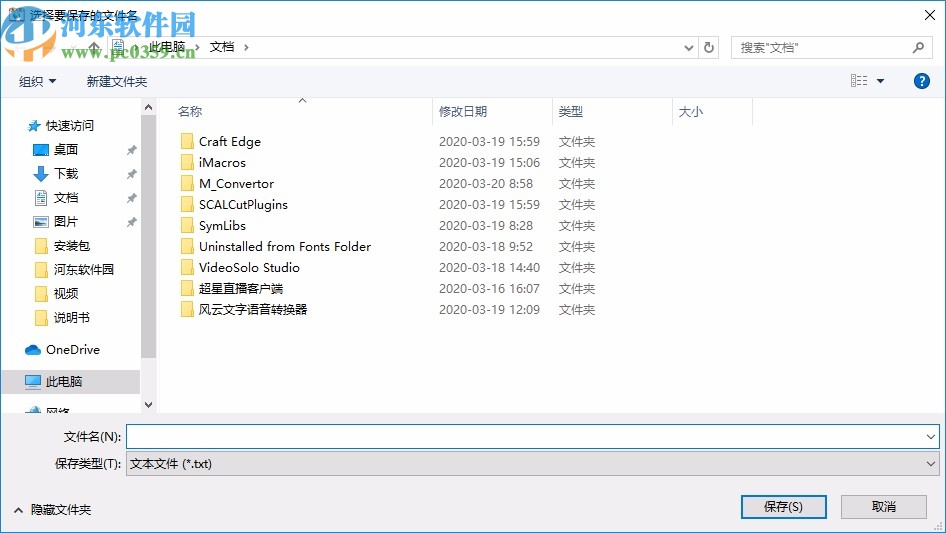This screenshot has width=946, height=533.
Task: Click the pin icon next to 桌面
Action: click(x=132, y=150)
